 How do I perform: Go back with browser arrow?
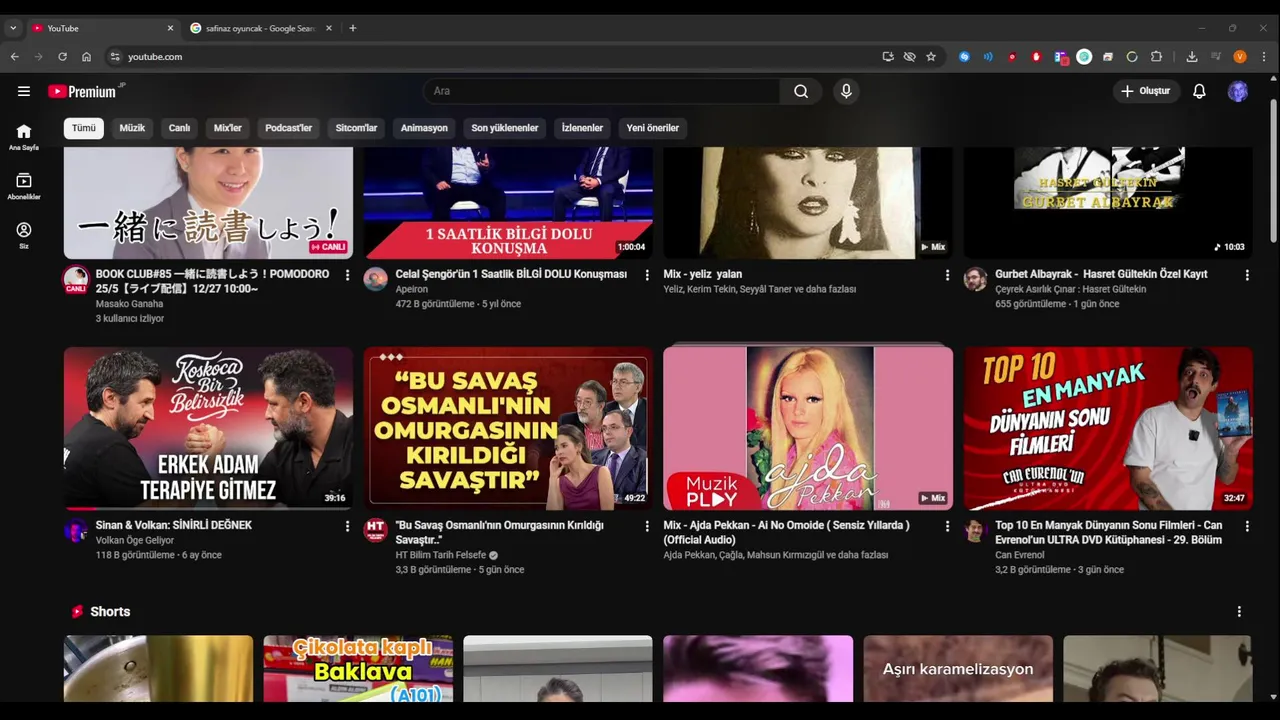click(15, 57)
